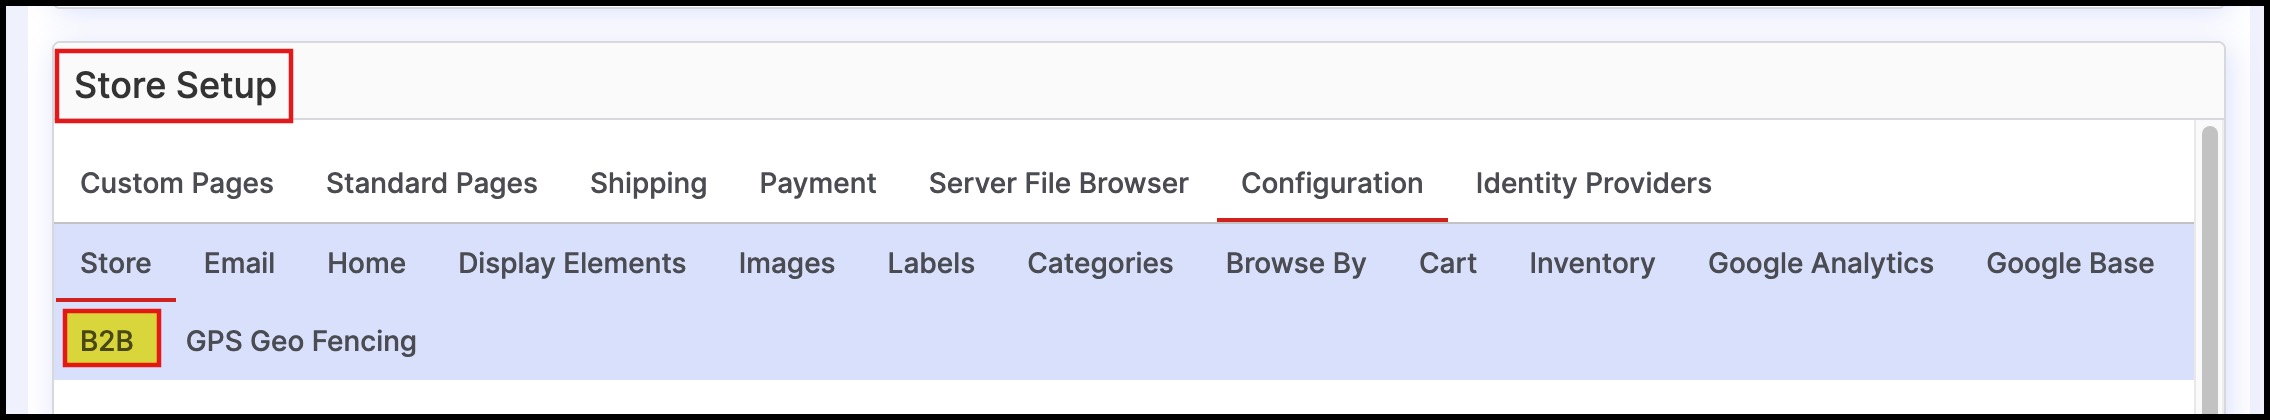Open the Browse By sub-tab
The height and width of the screenshot is (420, 2270).
pos(1296,263)
